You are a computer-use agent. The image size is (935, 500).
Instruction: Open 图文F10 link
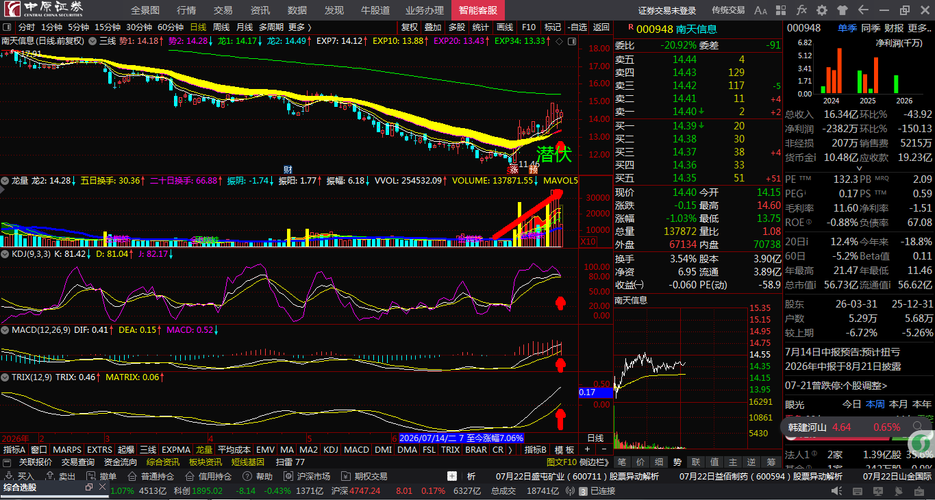pyautogui.click(x=562, y=462)
